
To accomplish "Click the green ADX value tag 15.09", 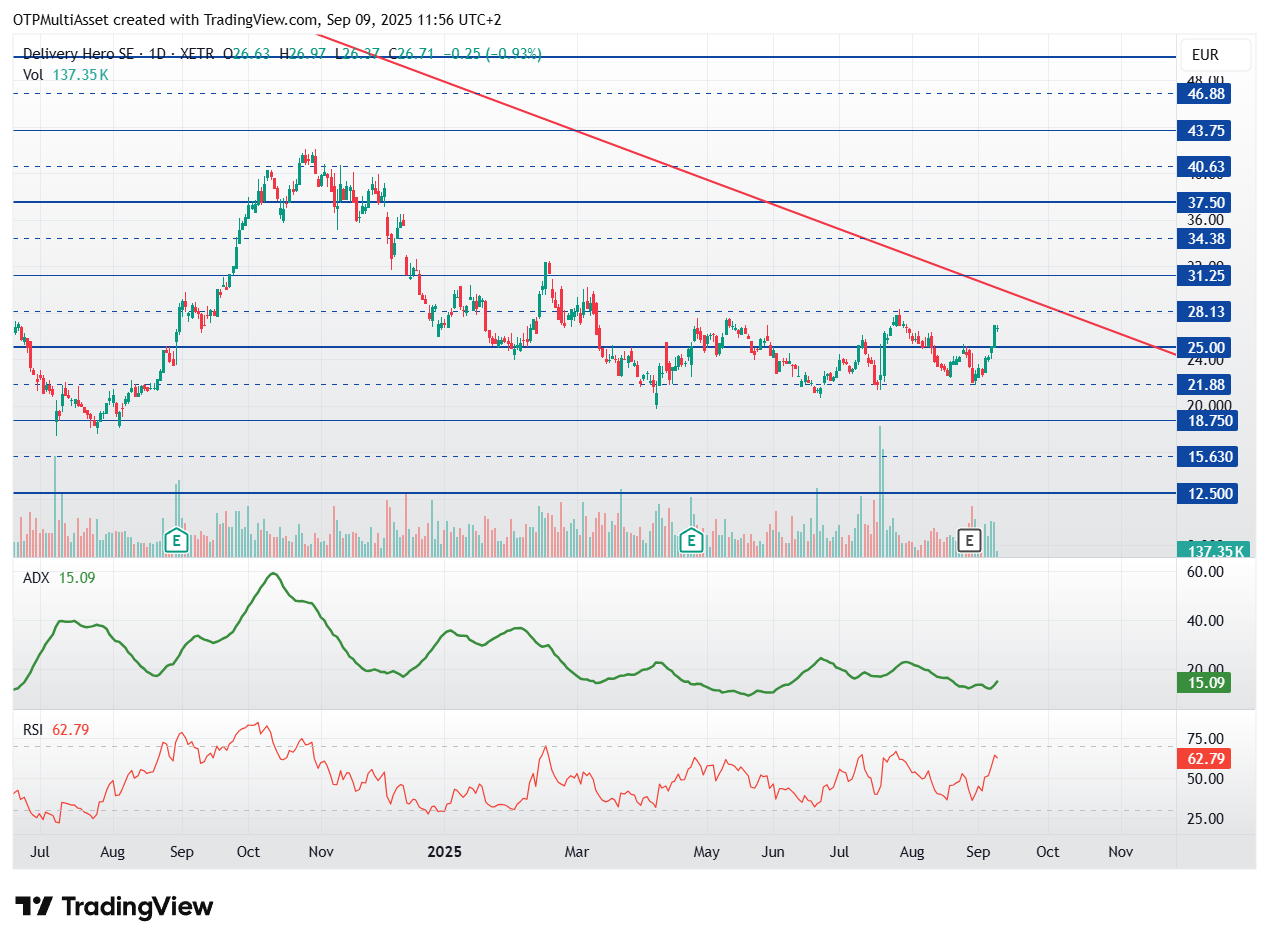I will tap(1203, 683).
